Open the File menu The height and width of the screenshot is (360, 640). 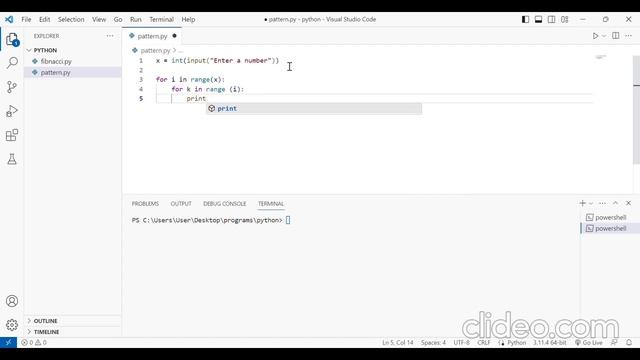pos(26,19)
